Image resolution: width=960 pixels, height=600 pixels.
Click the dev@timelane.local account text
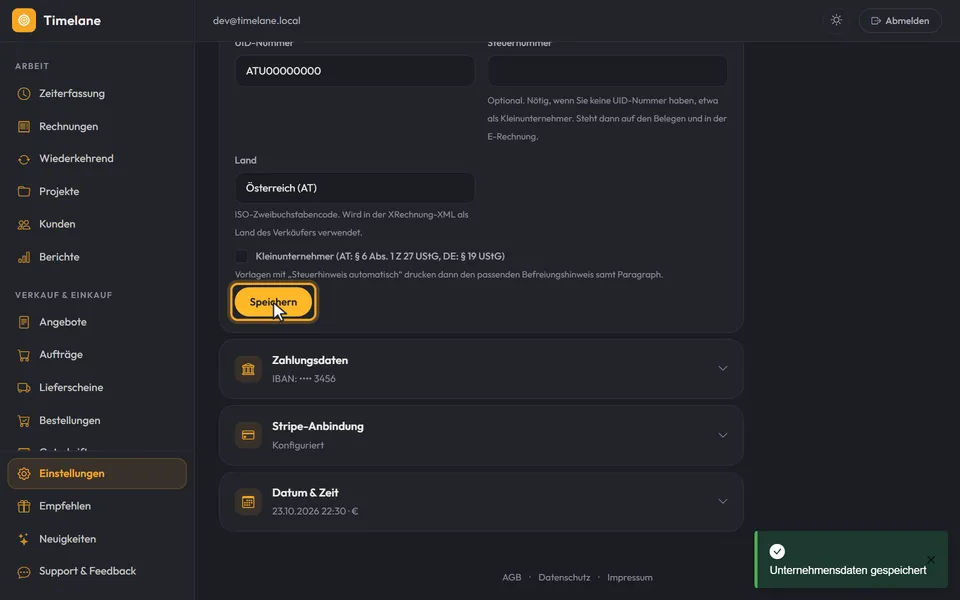tap(257, 21)
